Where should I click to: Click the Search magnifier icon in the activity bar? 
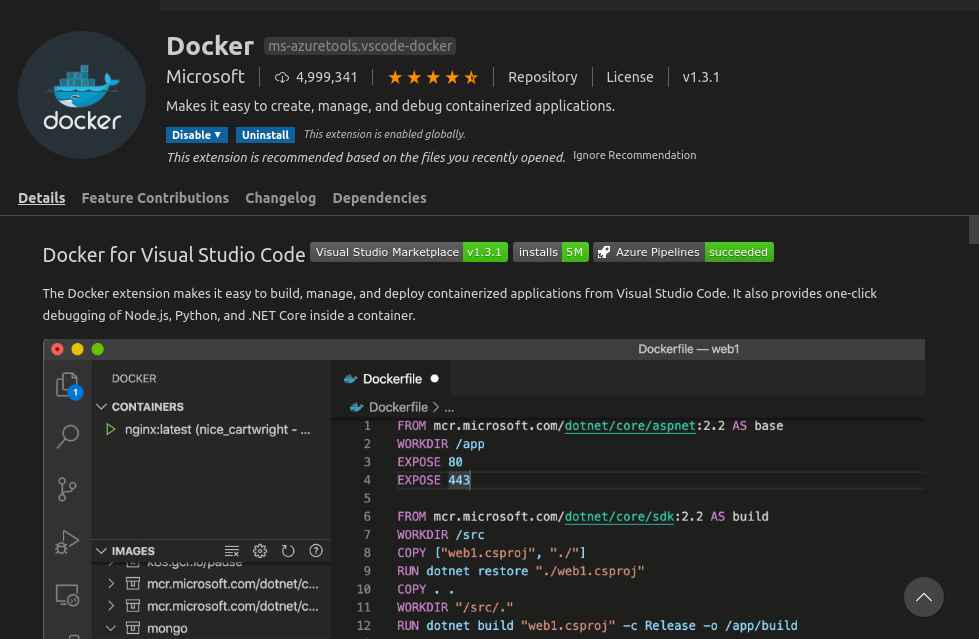coord(67,436)
